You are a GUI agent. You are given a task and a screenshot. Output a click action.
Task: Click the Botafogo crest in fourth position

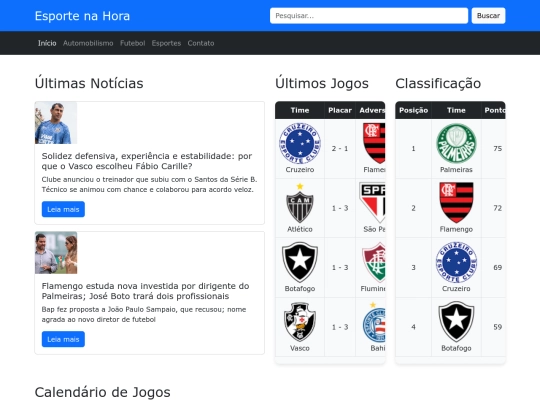tap(456, 322)
